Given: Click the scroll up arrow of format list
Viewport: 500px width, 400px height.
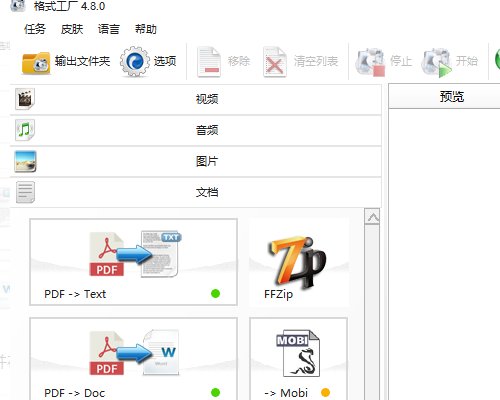Looking at the screenshot, I should 372,217.
